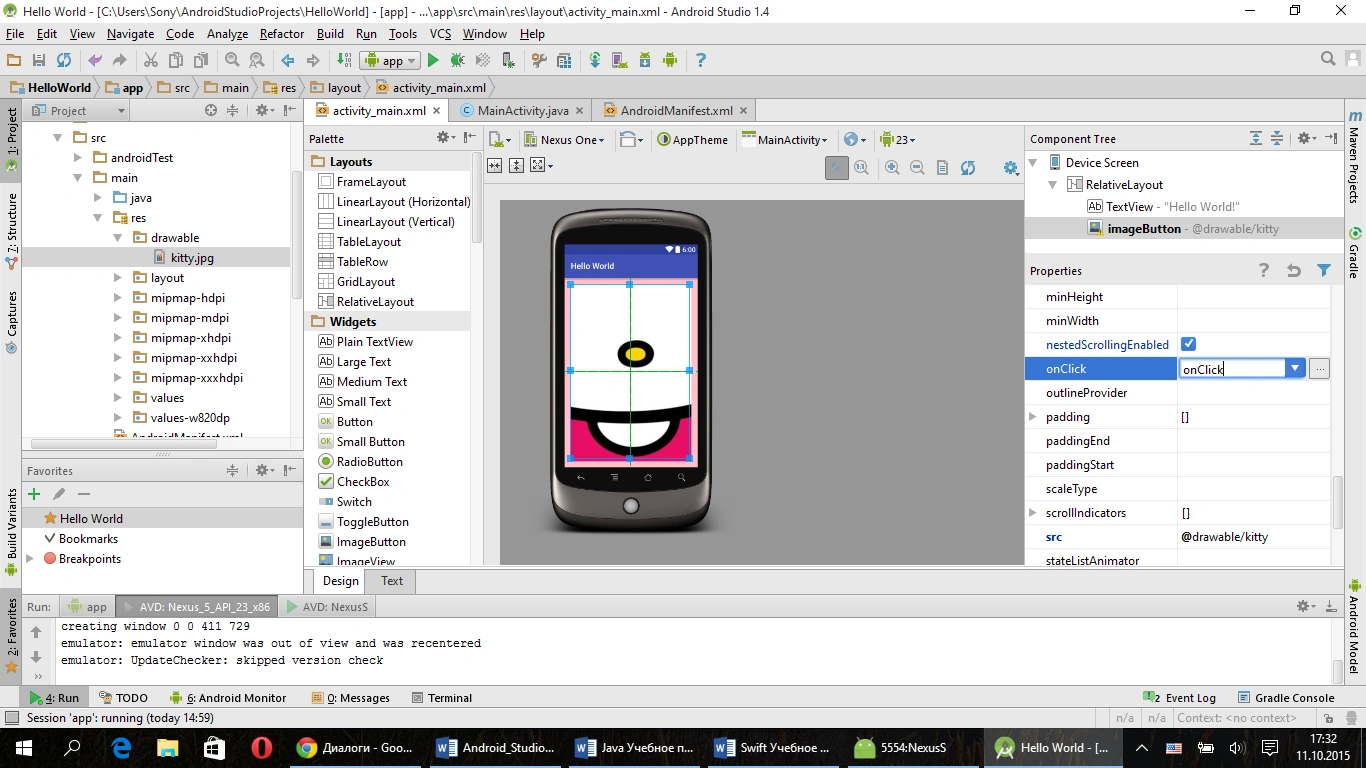Open the onClick value dropdown arrow

click(x=1295, y=368)
